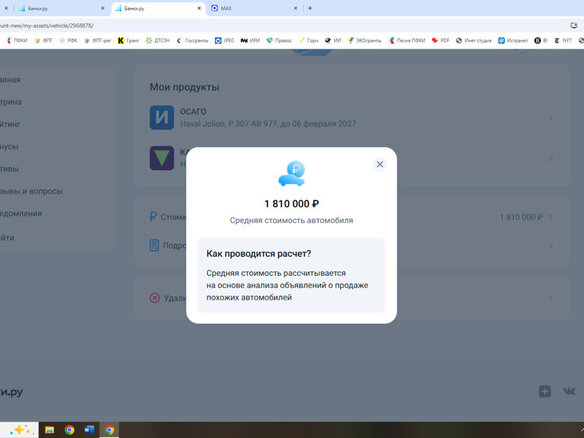Click the ruble cost icon in background row

point(153,216)
